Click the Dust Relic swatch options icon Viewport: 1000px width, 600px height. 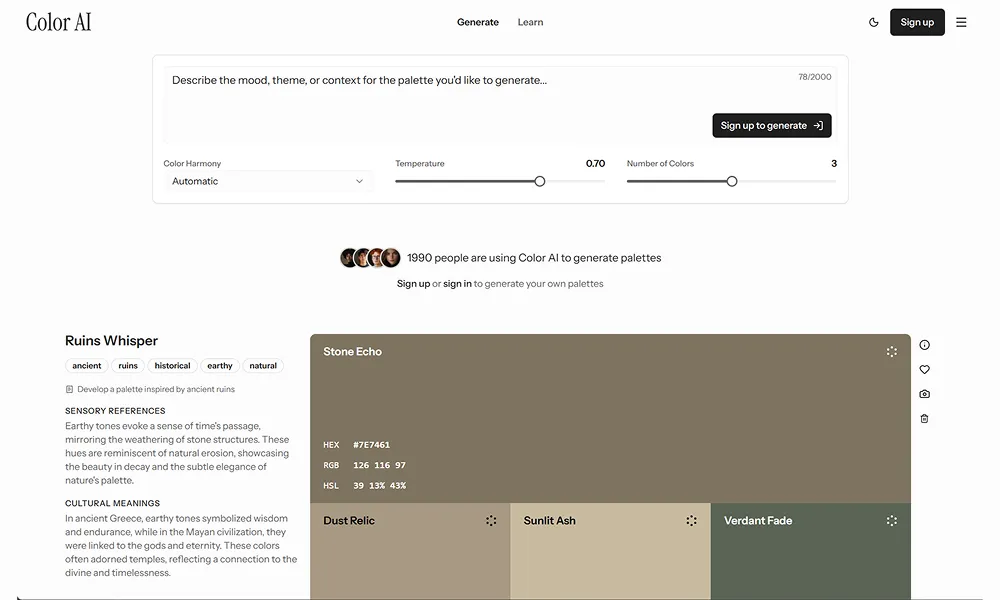pyautogui.click(x=491, y=521)
